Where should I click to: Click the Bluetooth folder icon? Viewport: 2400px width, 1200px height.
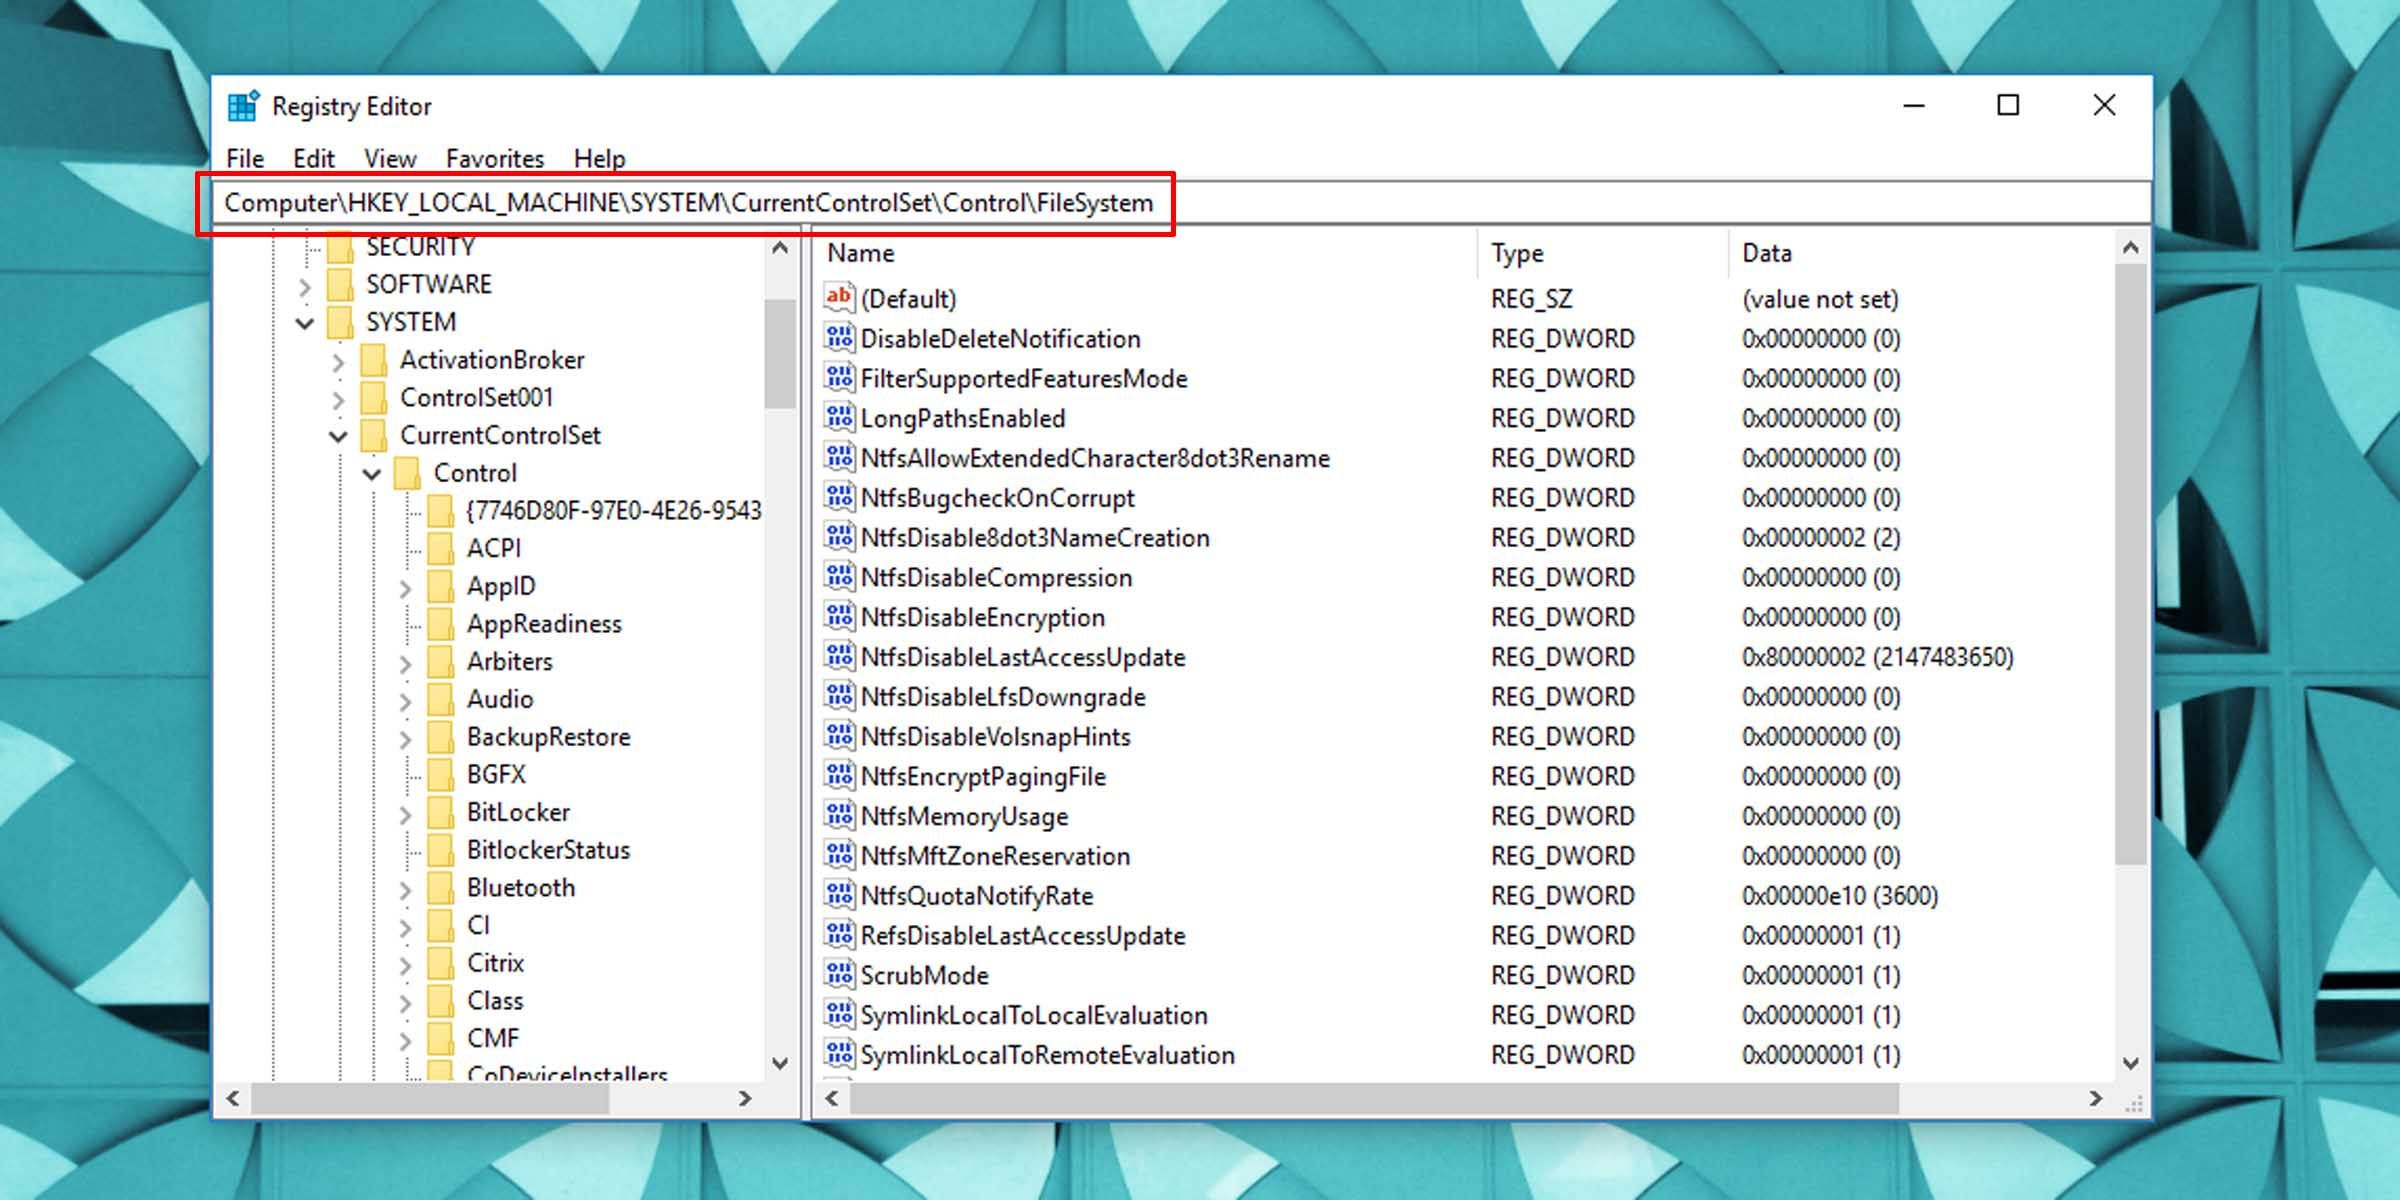443,887
